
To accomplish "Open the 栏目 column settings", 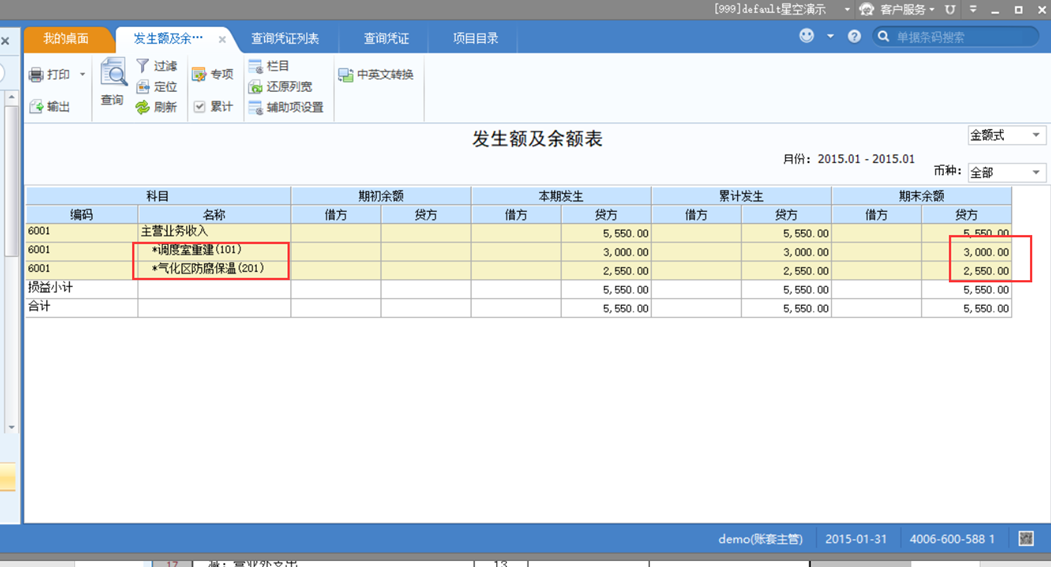I will coord(254,66).
